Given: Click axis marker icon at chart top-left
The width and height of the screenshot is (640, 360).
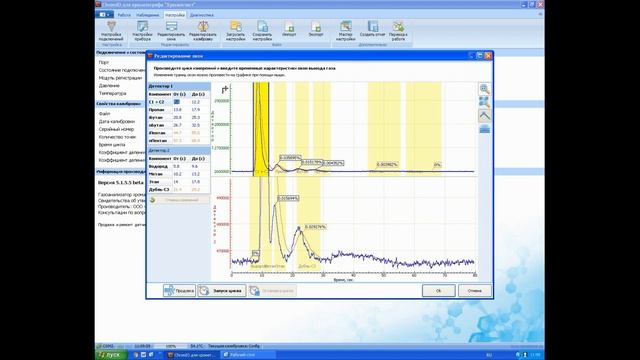Looking at the screenshot, I should click(x=224, y=89).
